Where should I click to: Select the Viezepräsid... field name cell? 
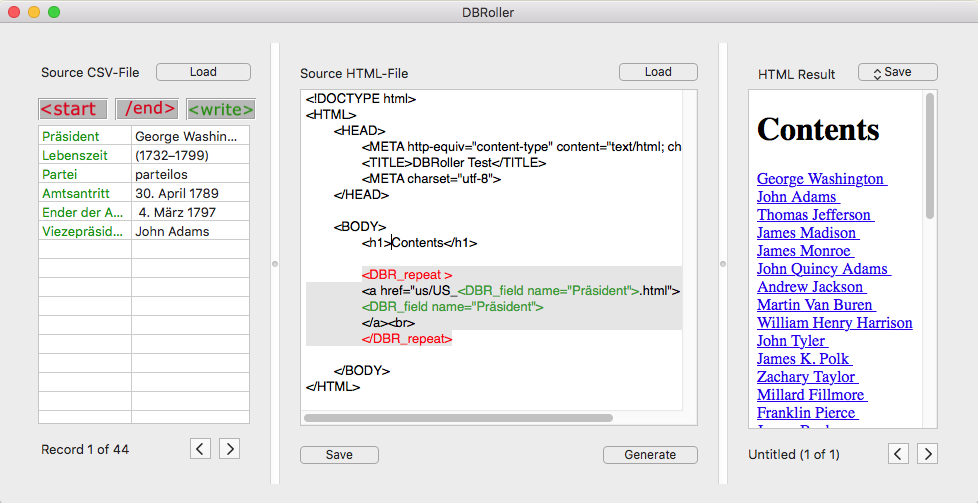tap(85, 232)
